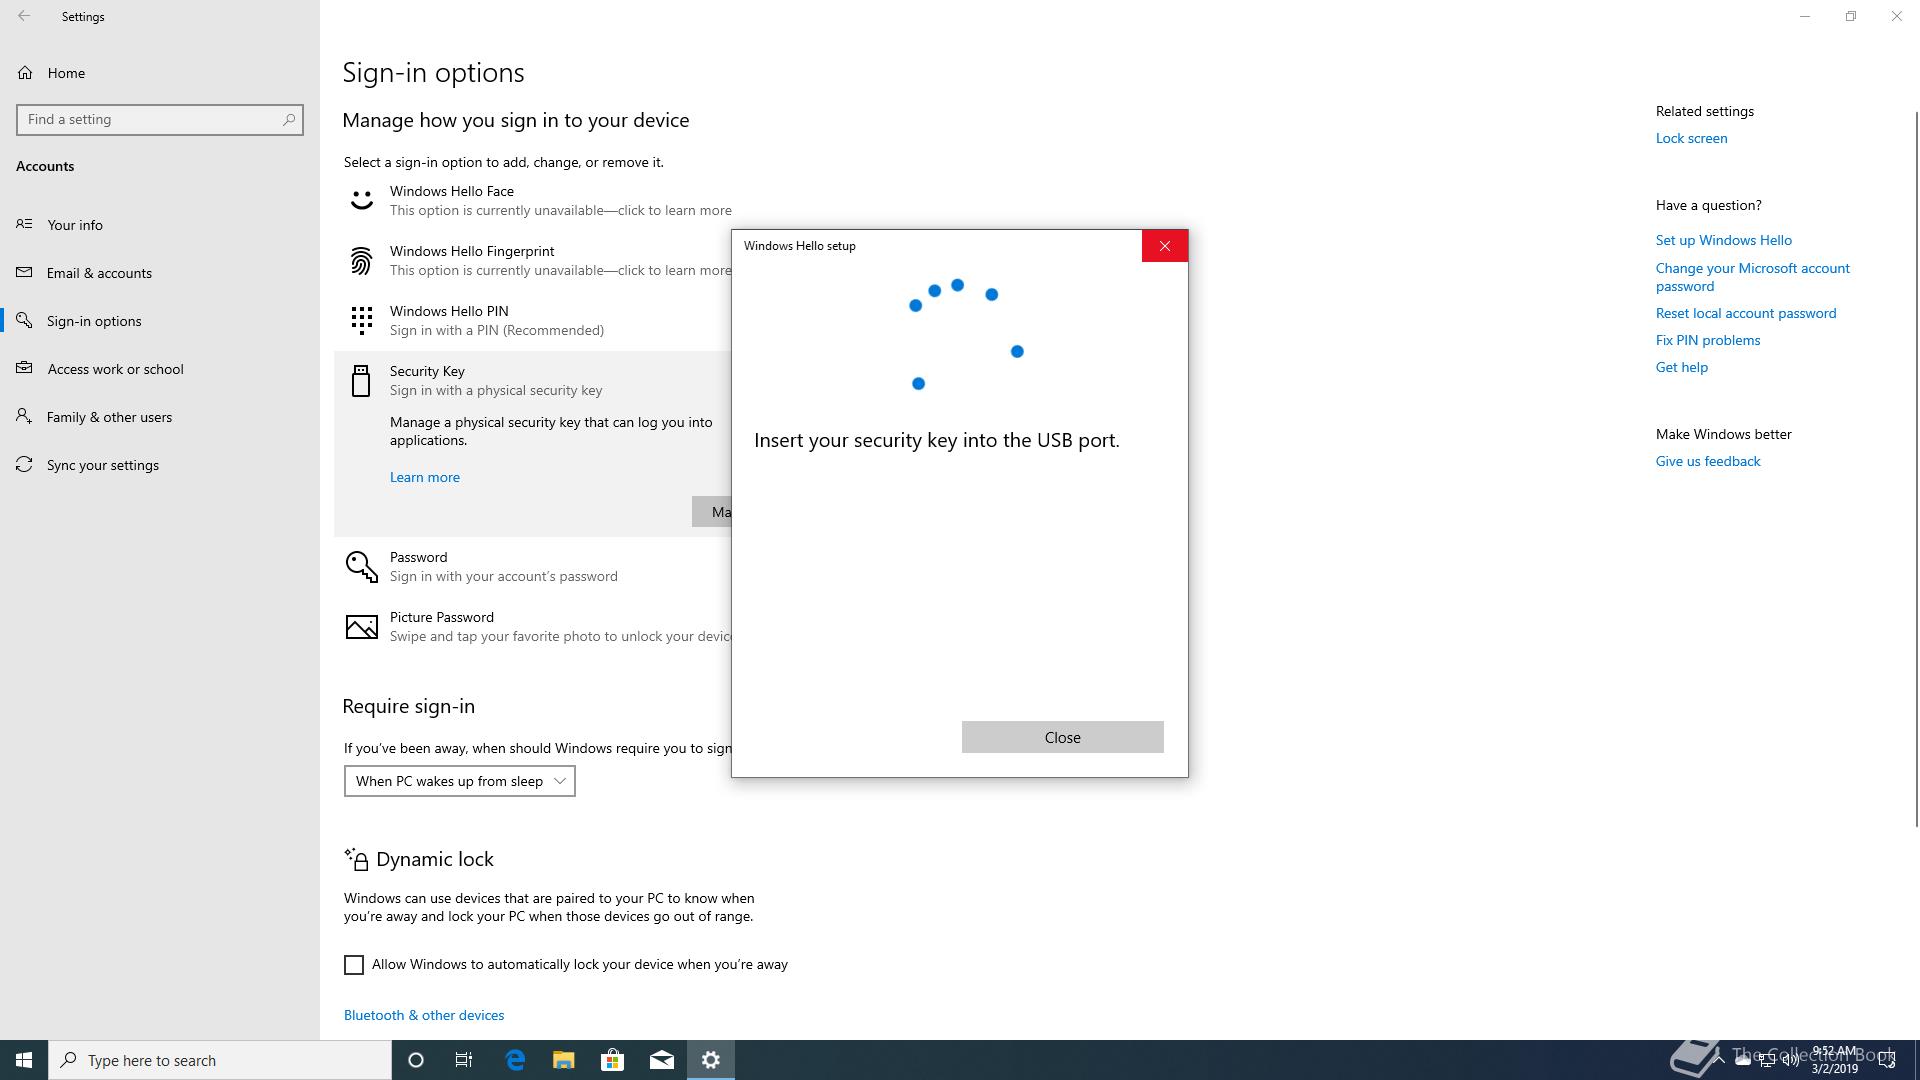
Task: Open the Lock screen related setting
Action: click(x=1691, y=138)
